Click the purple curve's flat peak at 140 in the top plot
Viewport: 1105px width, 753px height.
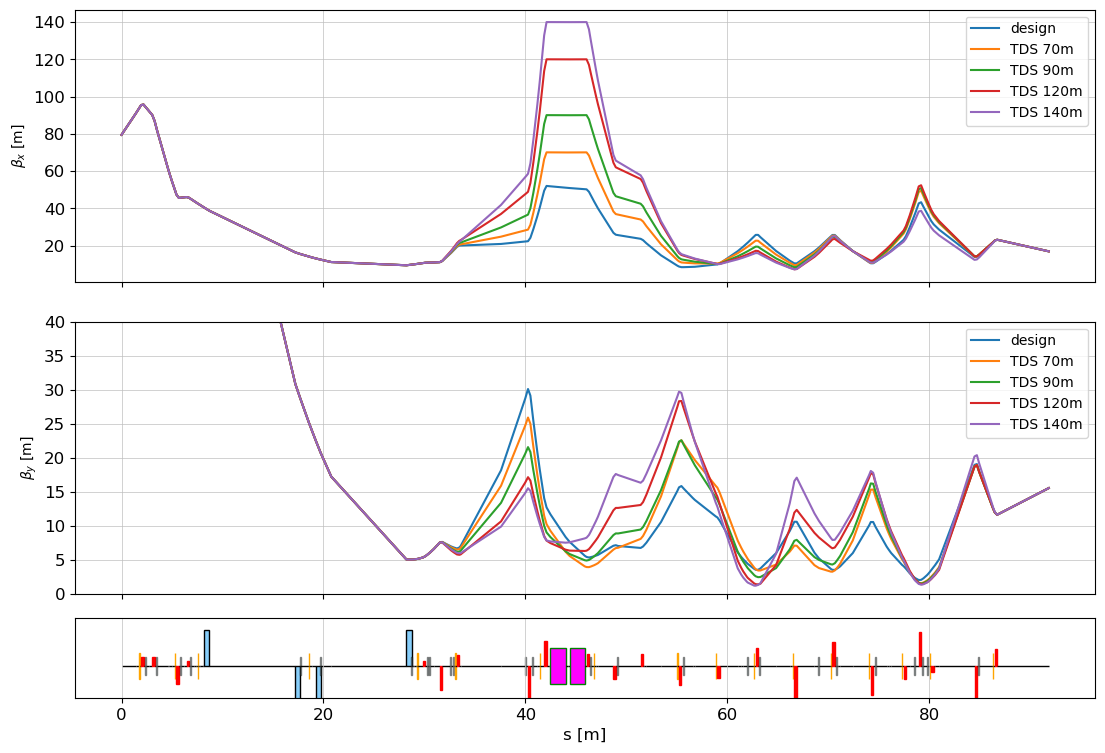point(566,22)
